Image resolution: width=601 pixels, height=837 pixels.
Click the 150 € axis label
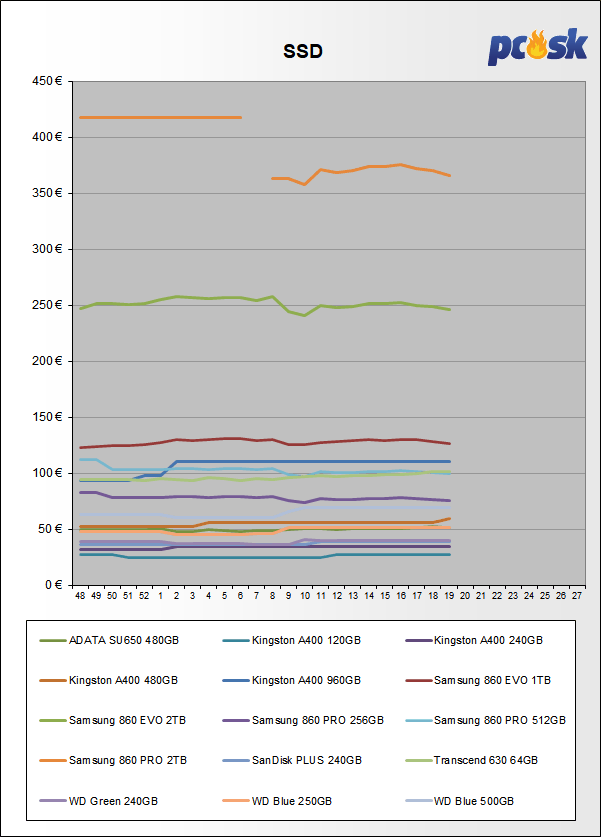47,417
